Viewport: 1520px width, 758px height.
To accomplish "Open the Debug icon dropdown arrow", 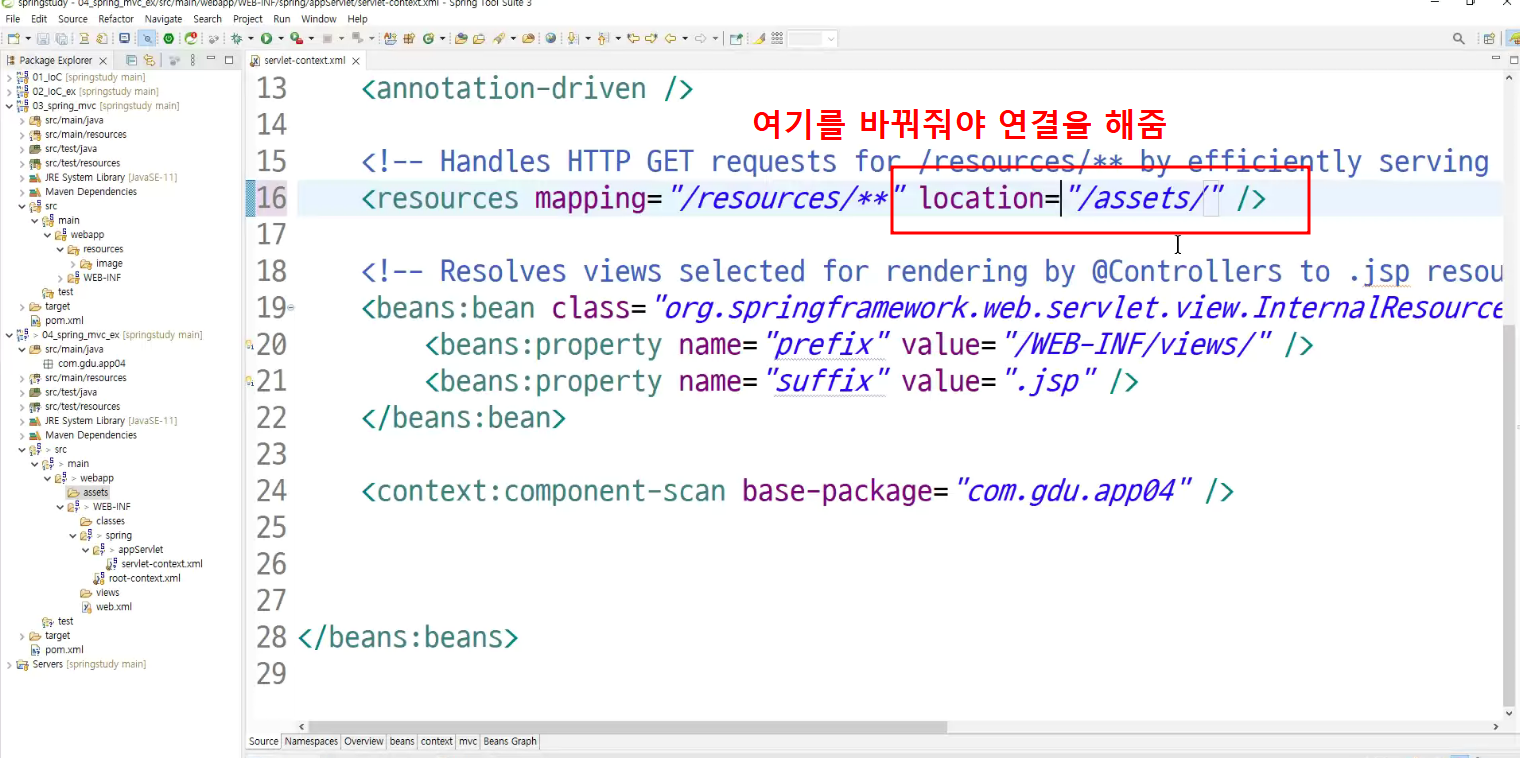I will pyautogui.click(x=251, y=38).
